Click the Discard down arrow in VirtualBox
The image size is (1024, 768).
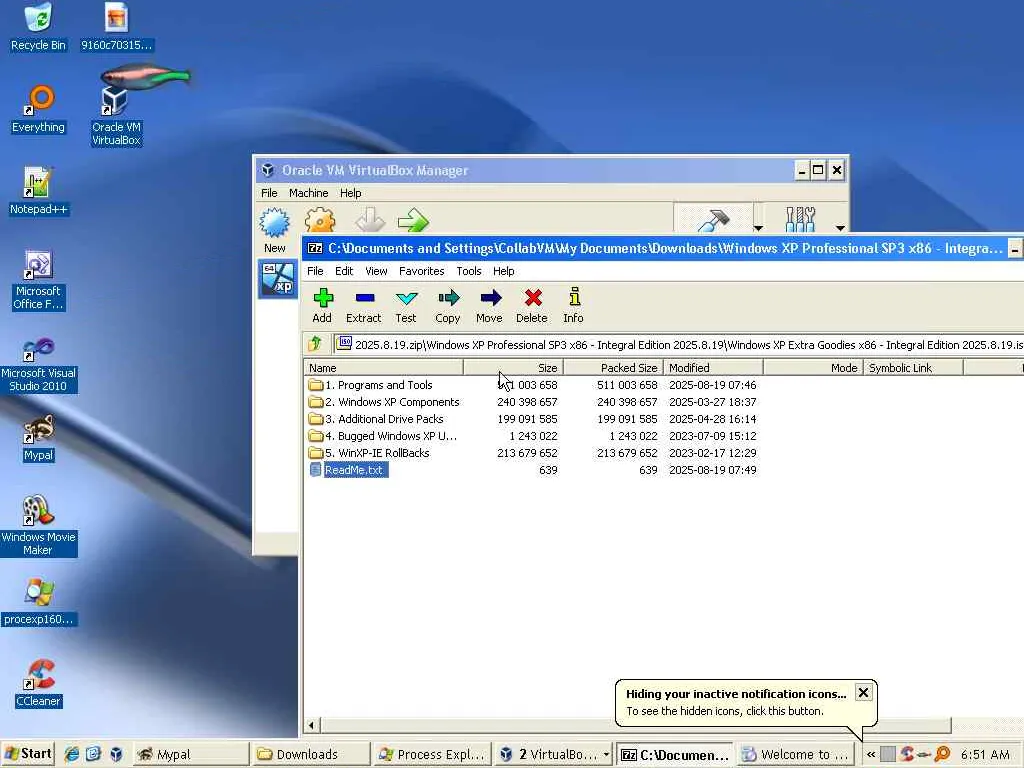click(370, 221)
